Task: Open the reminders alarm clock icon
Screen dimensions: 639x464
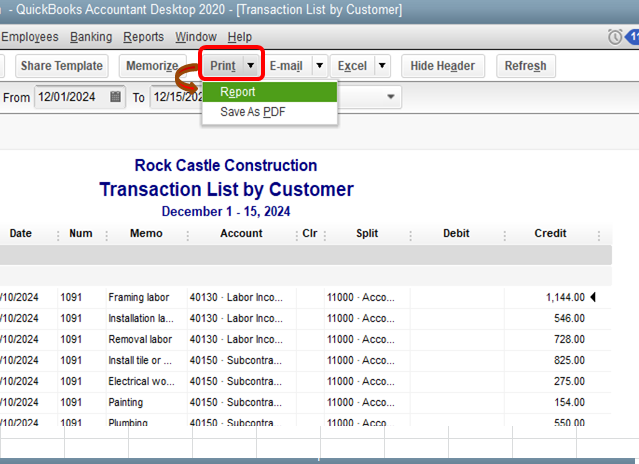Action: 615,37
